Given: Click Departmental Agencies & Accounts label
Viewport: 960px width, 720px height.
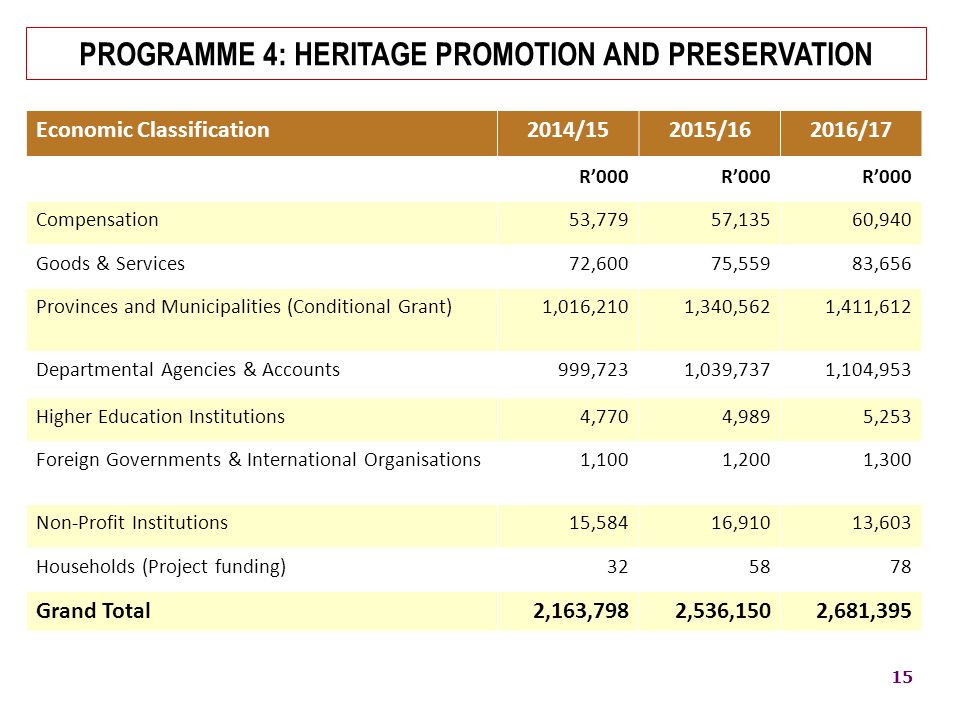Looking at the screenshot, I should 188,370.
